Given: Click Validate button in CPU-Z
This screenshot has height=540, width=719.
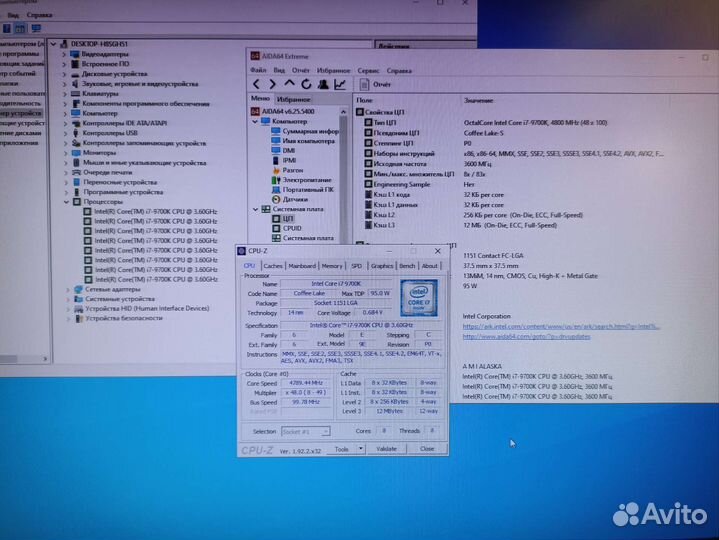Looking at the screenshot, I should [387, 449].
